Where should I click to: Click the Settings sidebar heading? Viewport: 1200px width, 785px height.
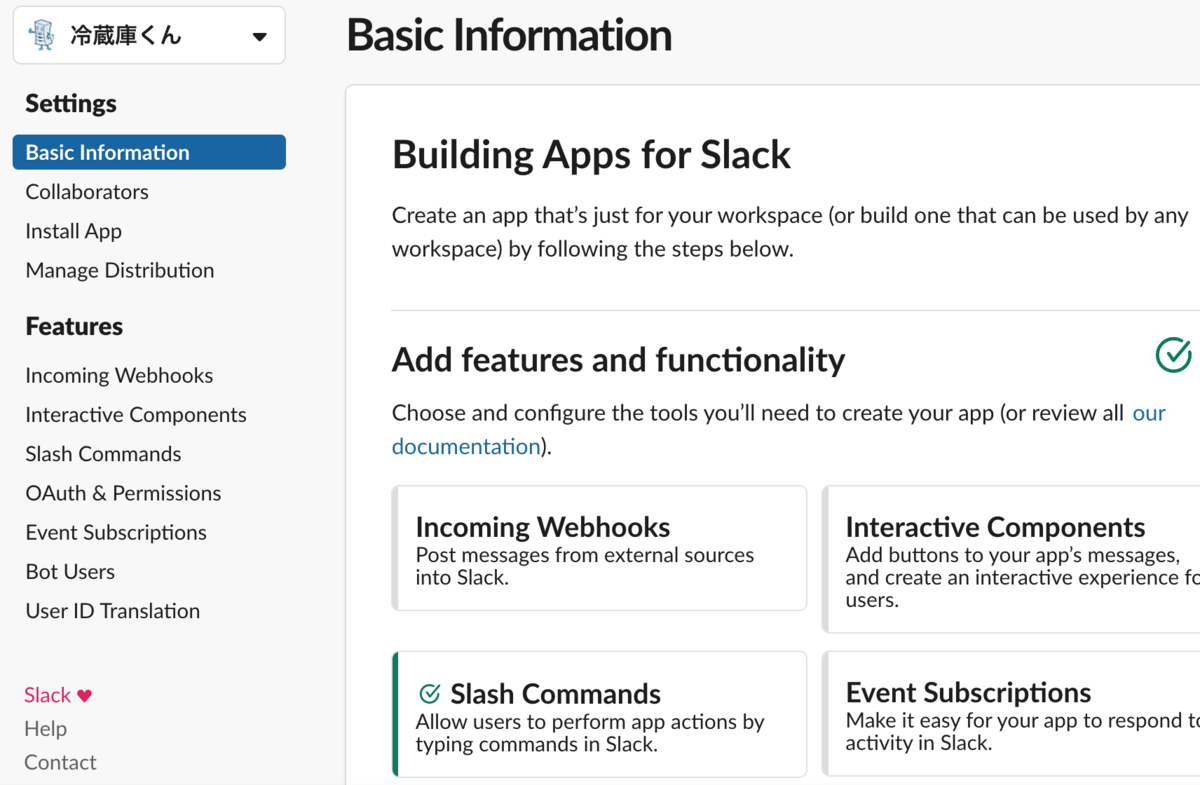tap(71, 104)
